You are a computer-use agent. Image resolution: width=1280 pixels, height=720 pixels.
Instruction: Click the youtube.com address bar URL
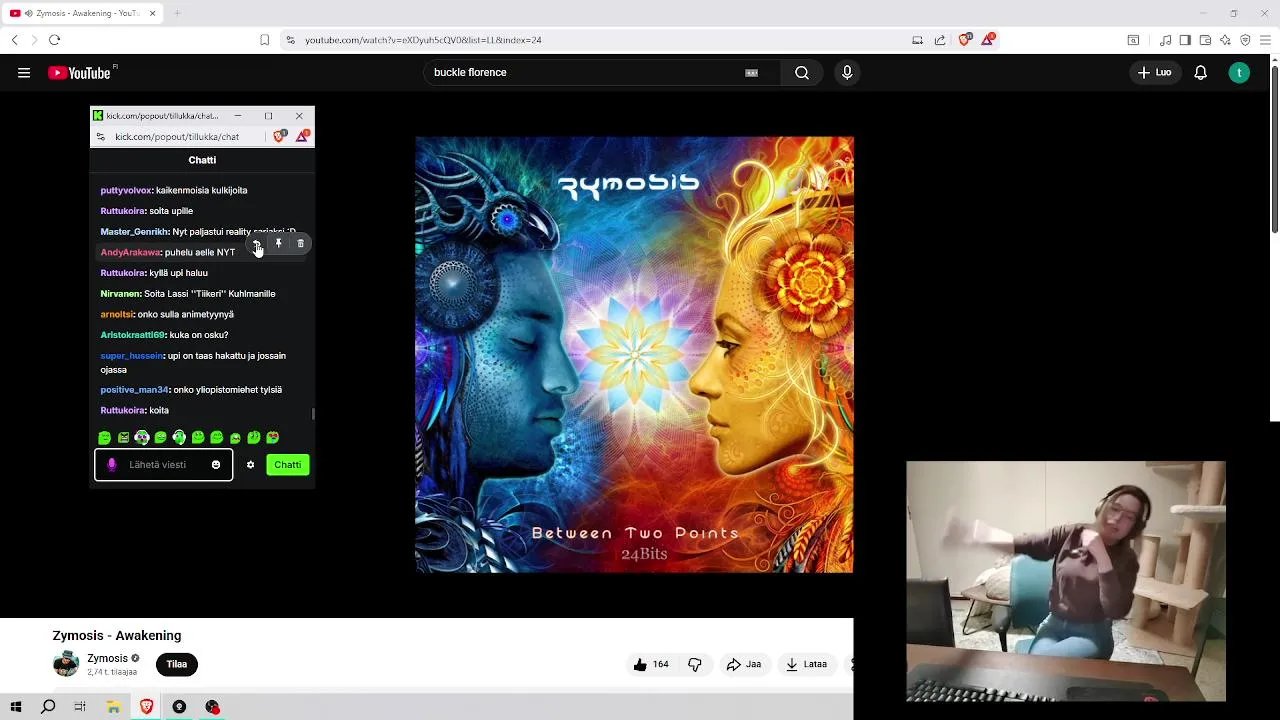click(423, 40)
